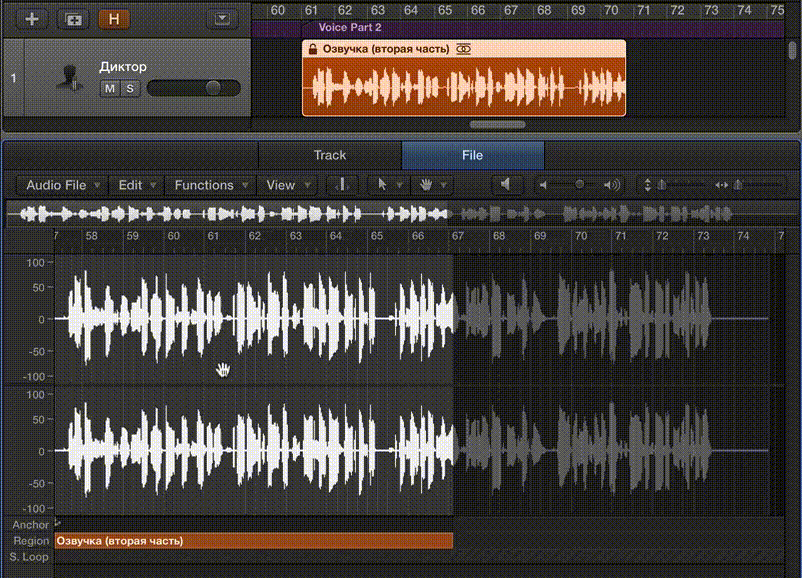
Task: Adjust the Диктор track volume slider knob
Action: [x=213, y=88]
